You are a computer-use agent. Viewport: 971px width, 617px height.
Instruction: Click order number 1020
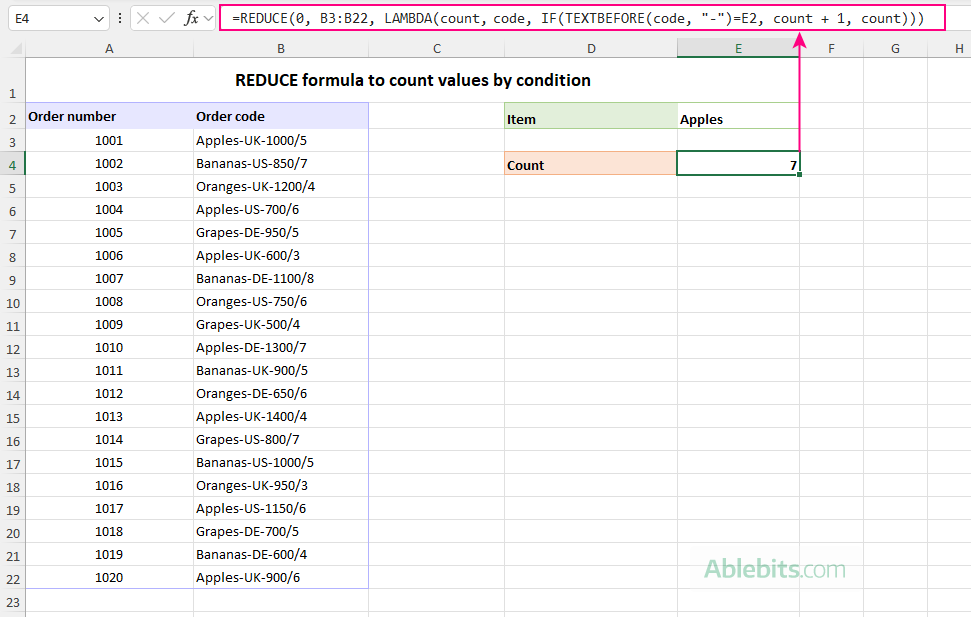coord(109,577)
